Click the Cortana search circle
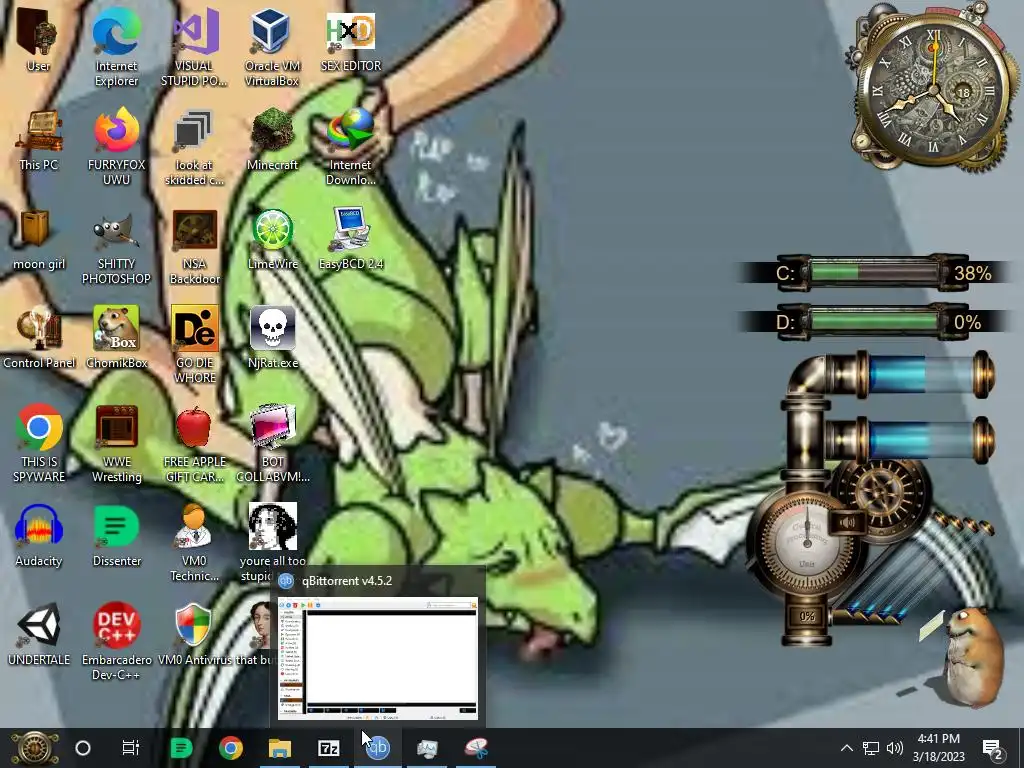The image size is (1024, 768). (x=83, y=748)
